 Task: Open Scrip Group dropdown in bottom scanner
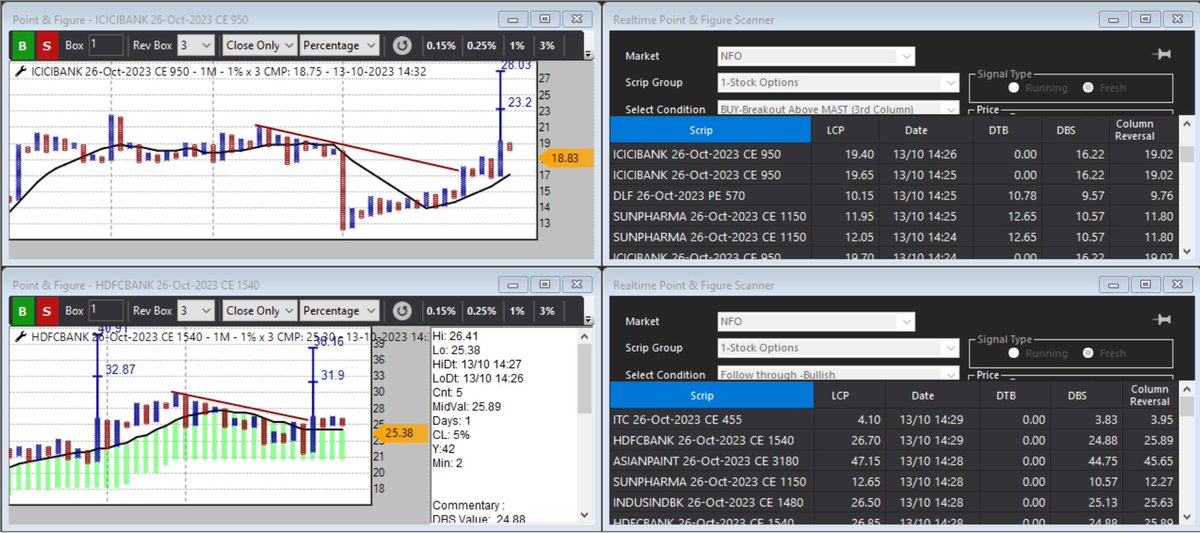[838, 348]
